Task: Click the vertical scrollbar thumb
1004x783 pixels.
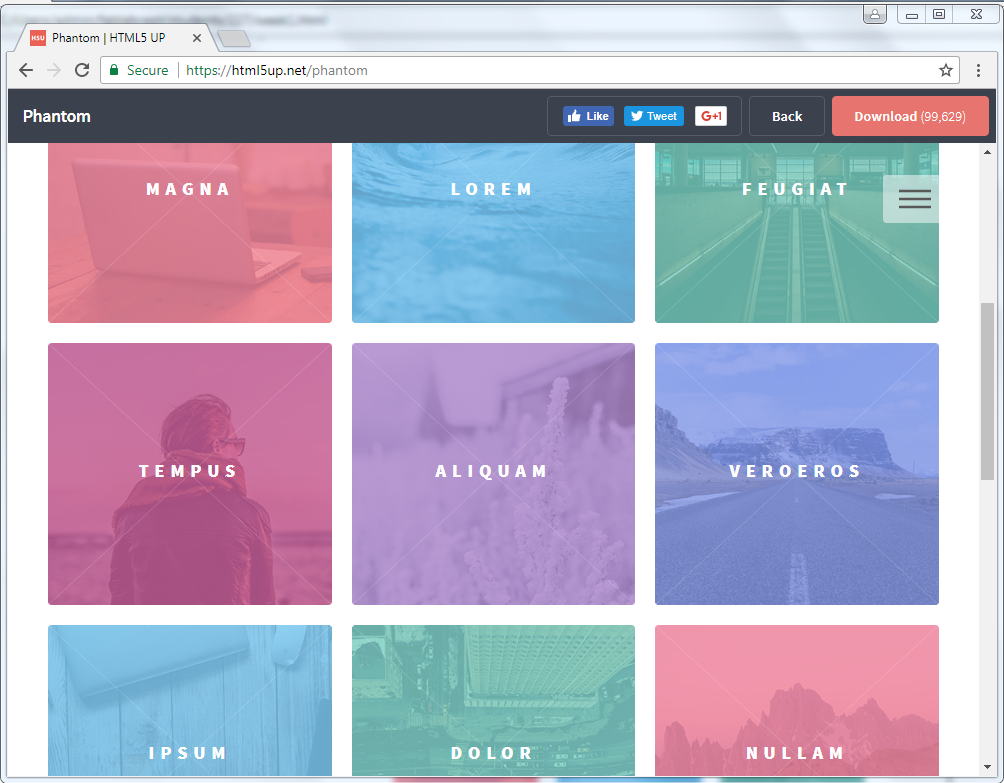Action: point(987,391)
